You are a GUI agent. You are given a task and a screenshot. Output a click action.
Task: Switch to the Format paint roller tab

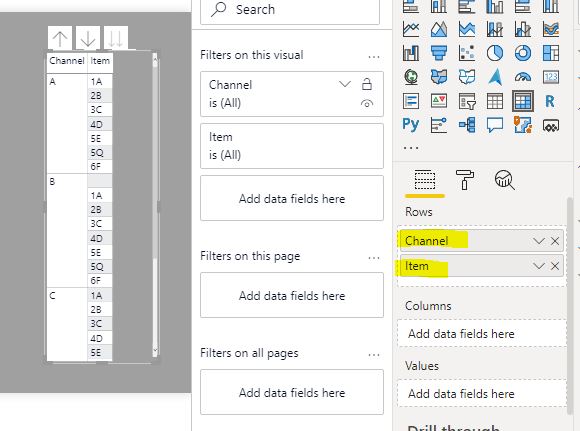[465, 180]
